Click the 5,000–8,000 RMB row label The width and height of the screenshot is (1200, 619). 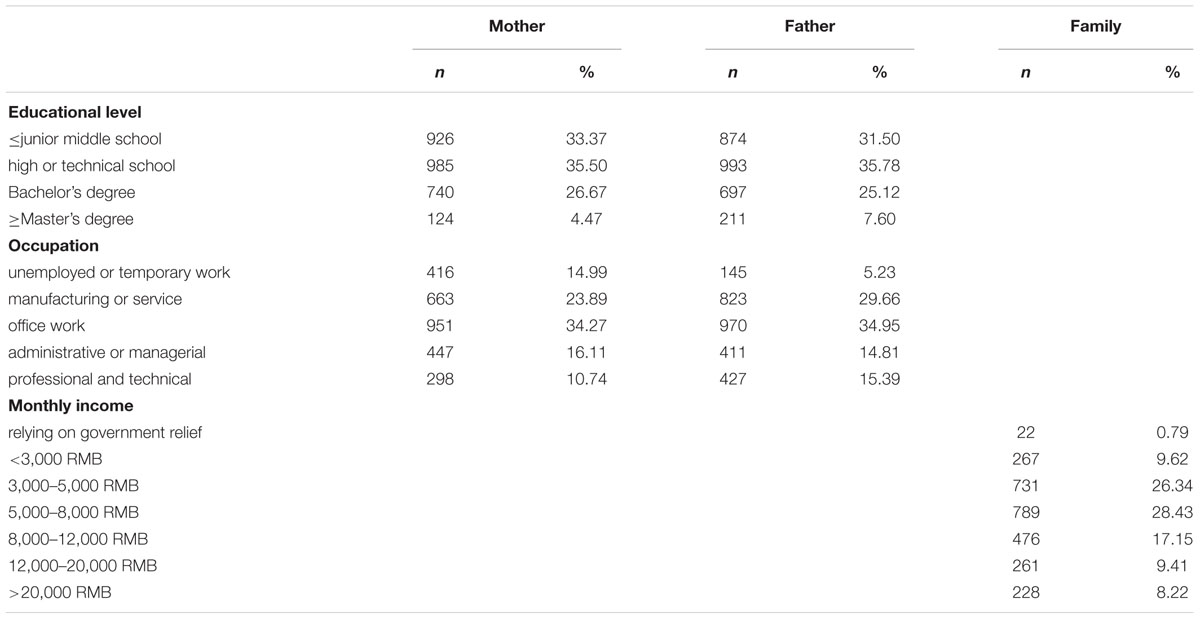pyautogui.click(x=73, y=512)
